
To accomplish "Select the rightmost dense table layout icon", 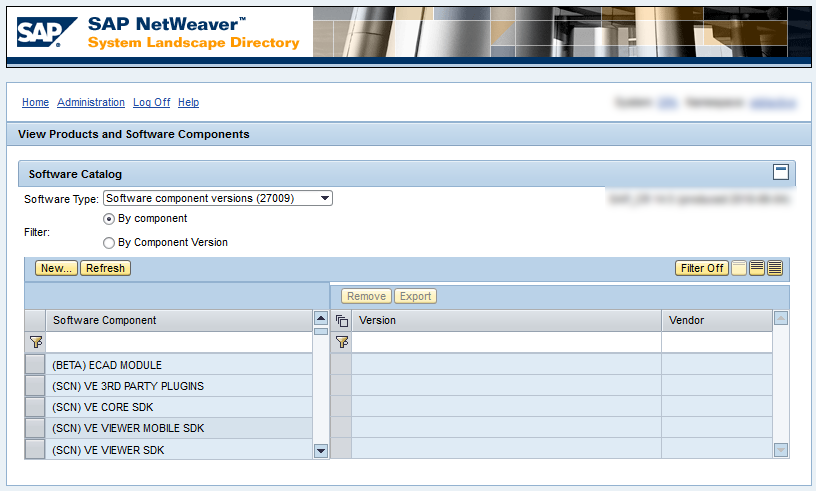I will point(775,268).
